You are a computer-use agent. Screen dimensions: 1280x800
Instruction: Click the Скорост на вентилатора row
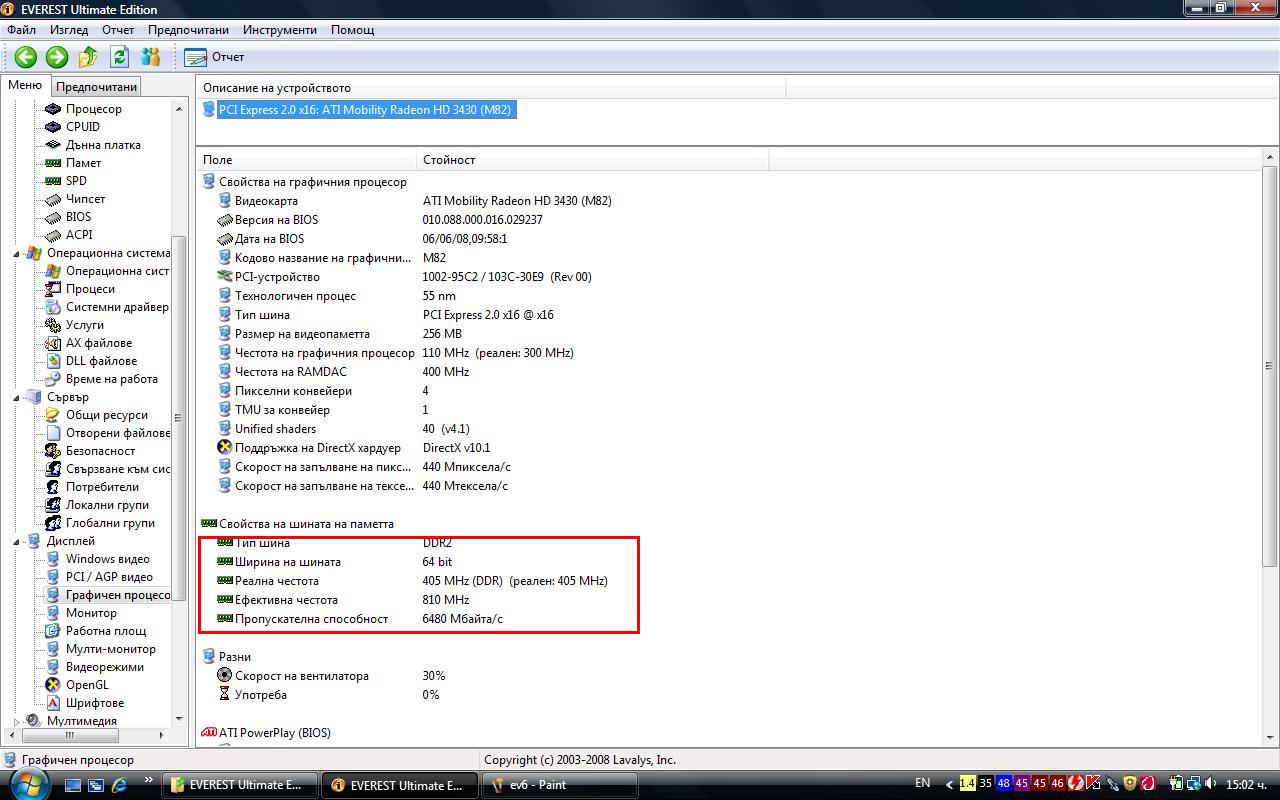(331, 676)
